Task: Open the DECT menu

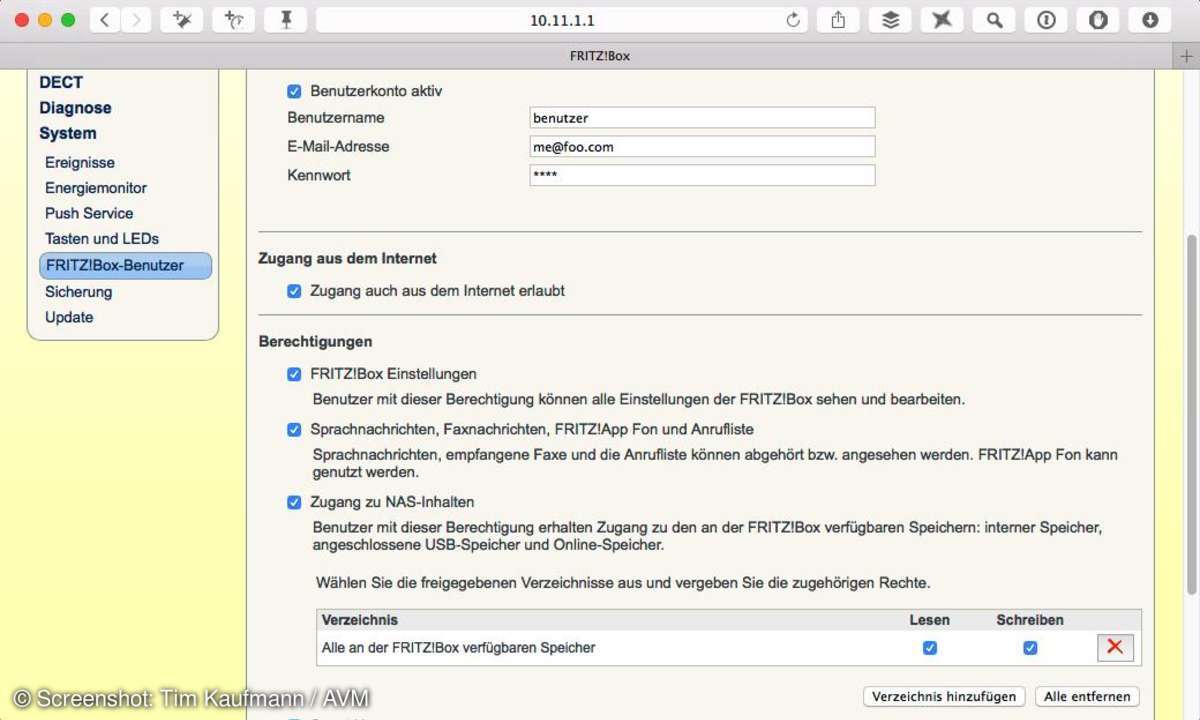Action: coord(61,82)
